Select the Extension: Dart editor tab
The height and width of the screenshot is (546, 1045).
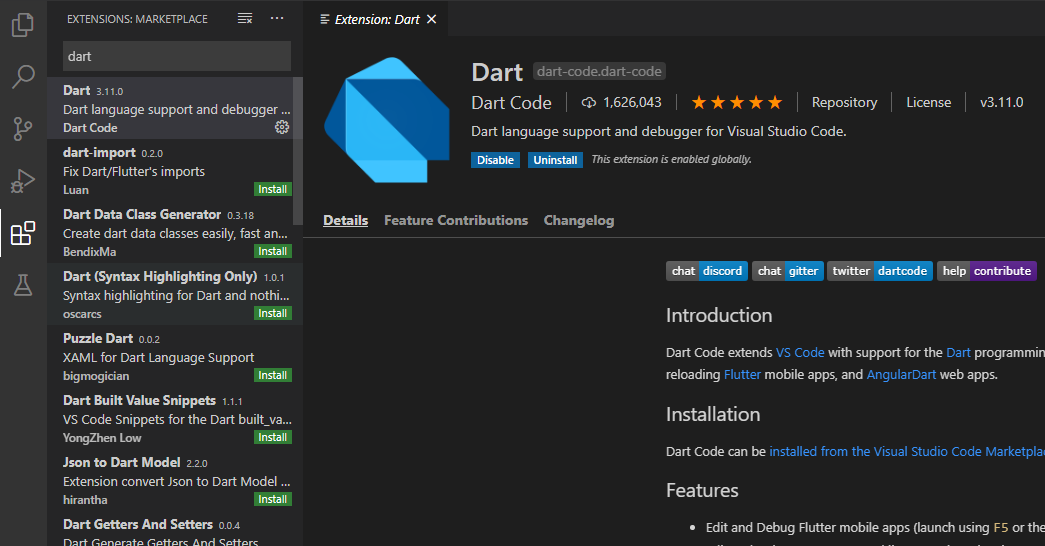click(x=377, y=19)
